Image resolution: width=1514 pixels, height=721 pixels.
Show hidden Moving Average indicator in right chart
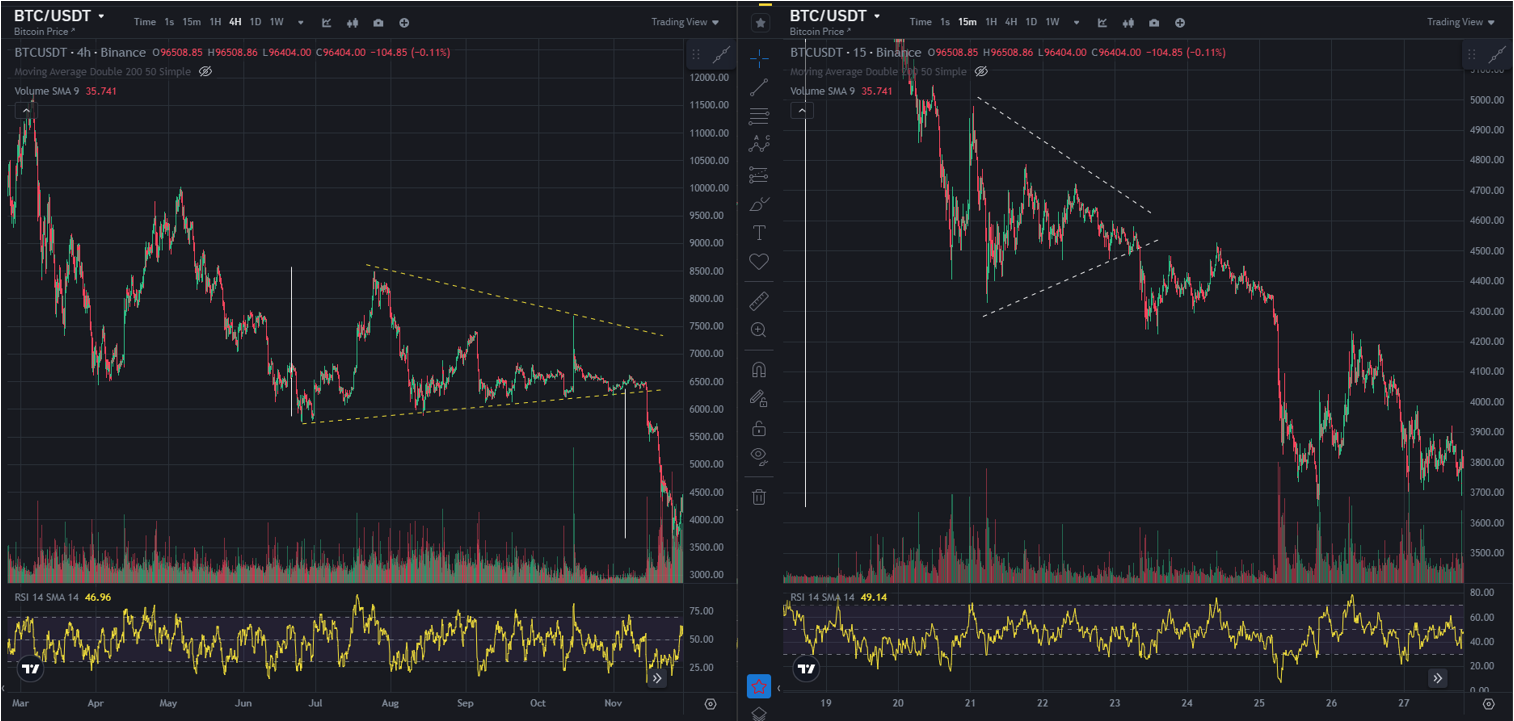[981, 72]
